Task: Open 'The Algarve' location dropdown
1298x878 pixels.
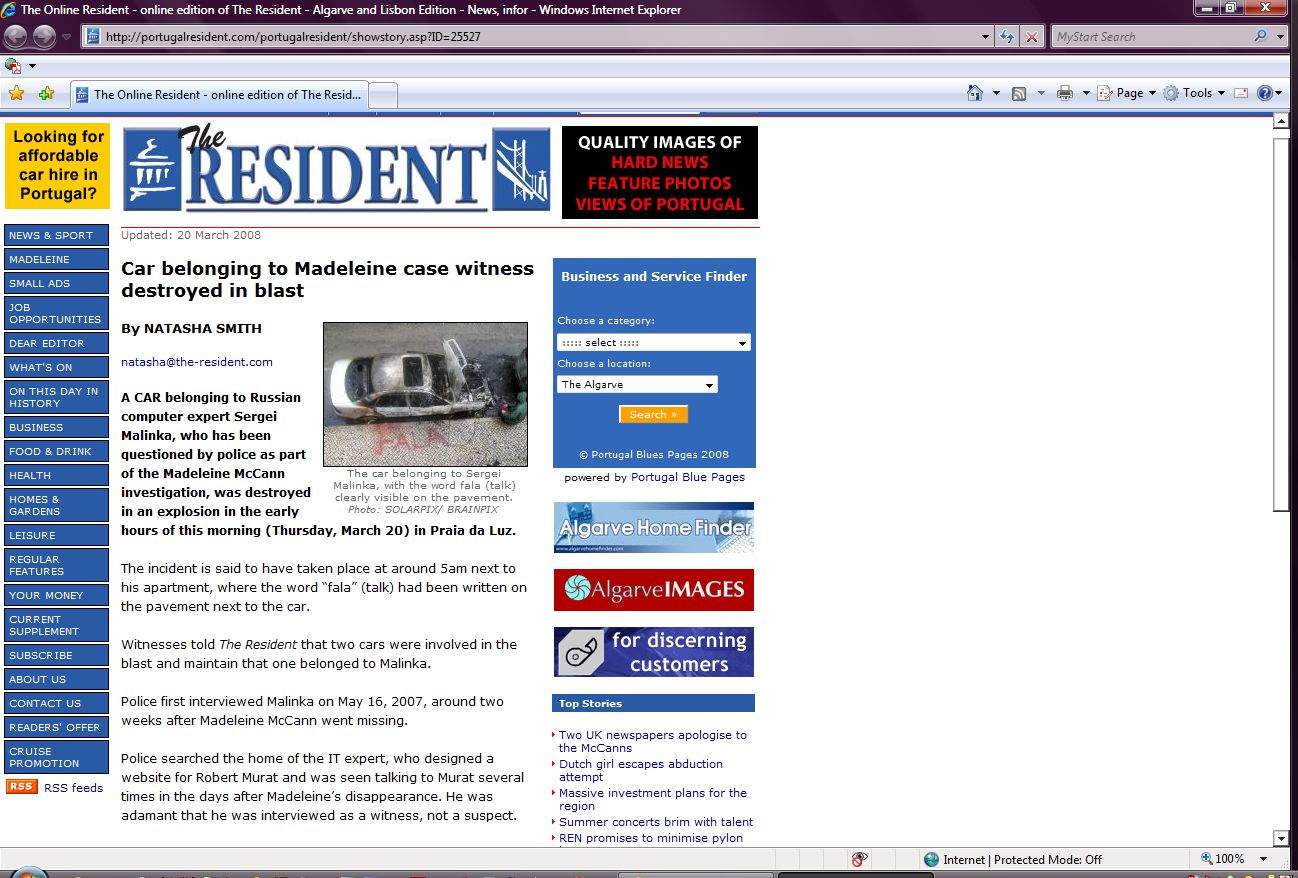Action: click(x=637, y=384)
